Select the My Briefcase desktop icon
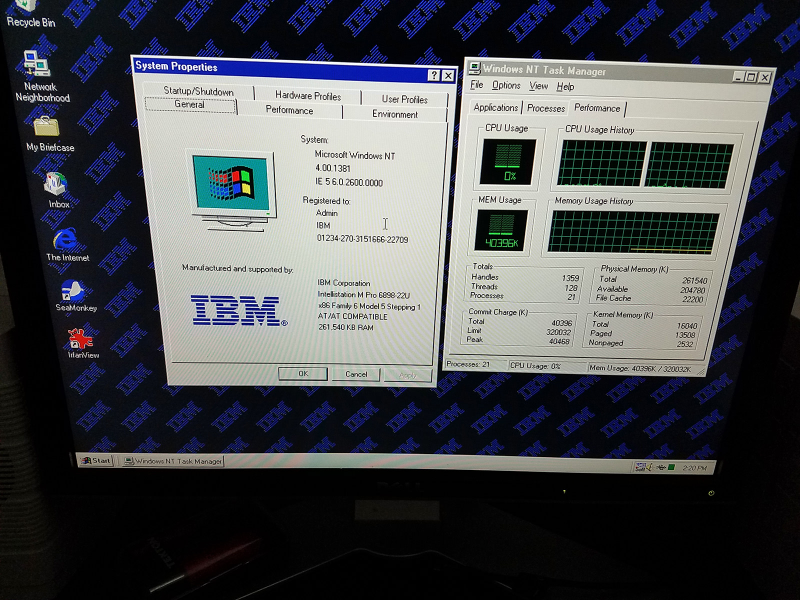The image size is (800, 600). (x=48, y=135)
